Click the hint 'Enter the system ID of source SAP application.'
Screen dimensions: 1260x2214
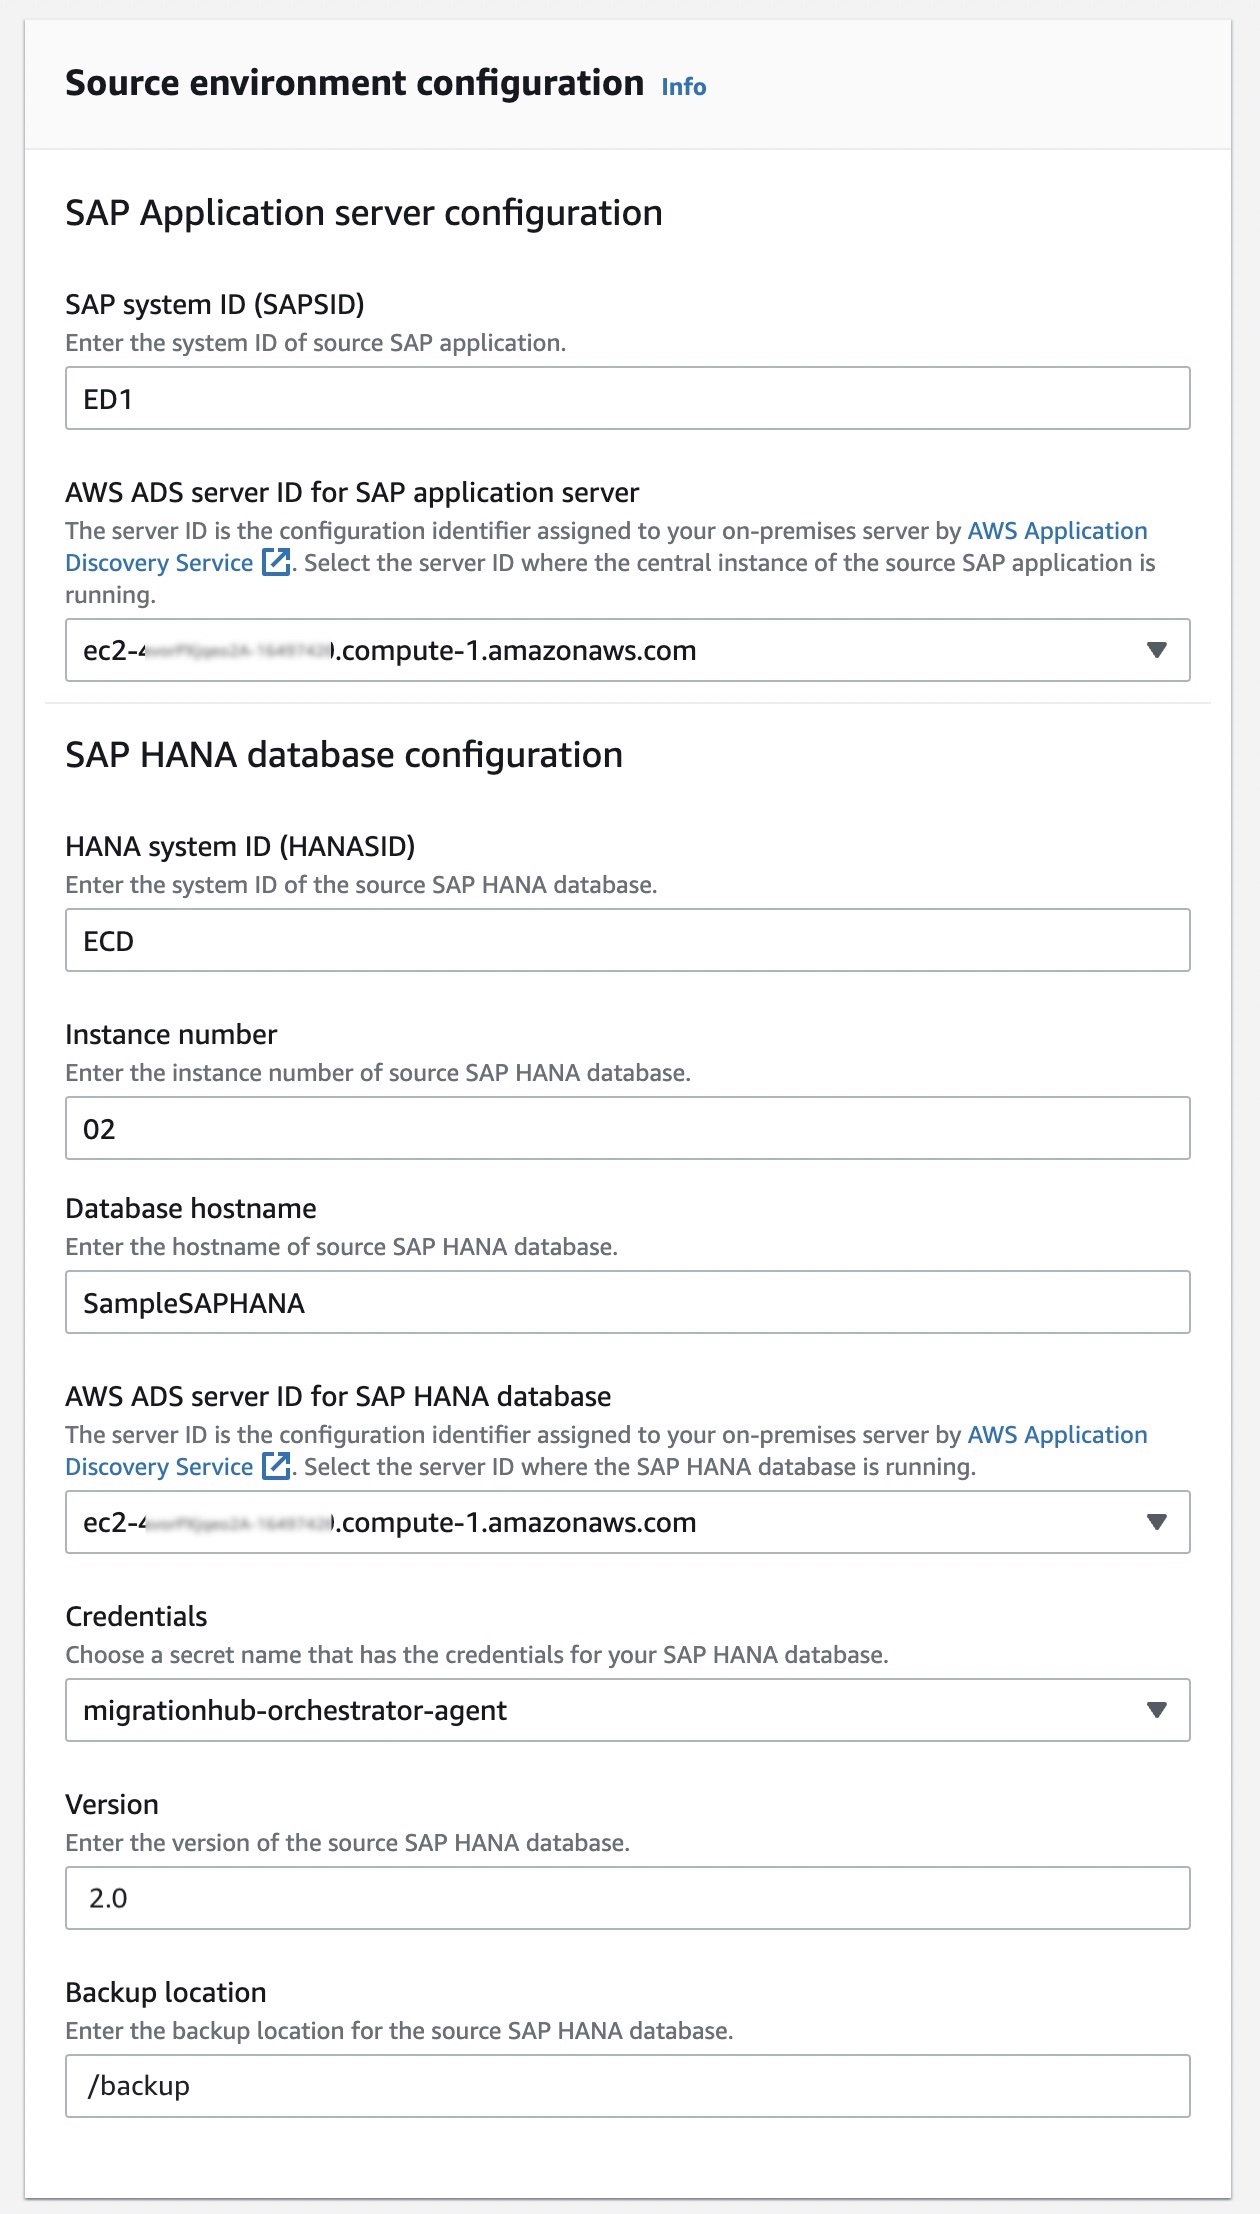tap(316, 343)
